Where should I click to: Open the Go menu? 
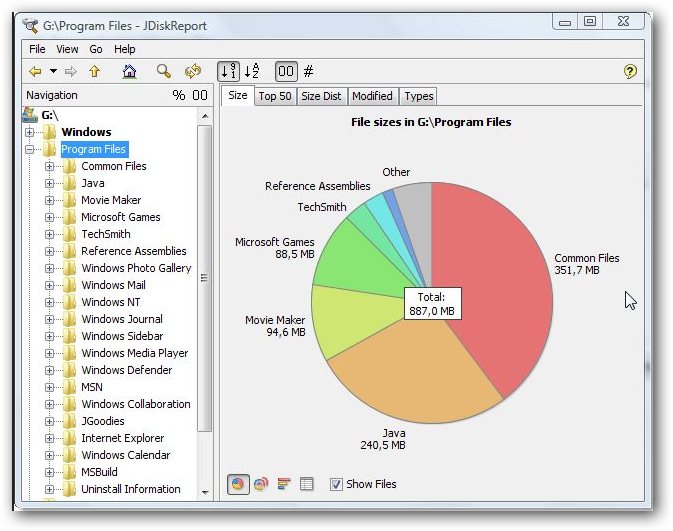pos(96,49)
